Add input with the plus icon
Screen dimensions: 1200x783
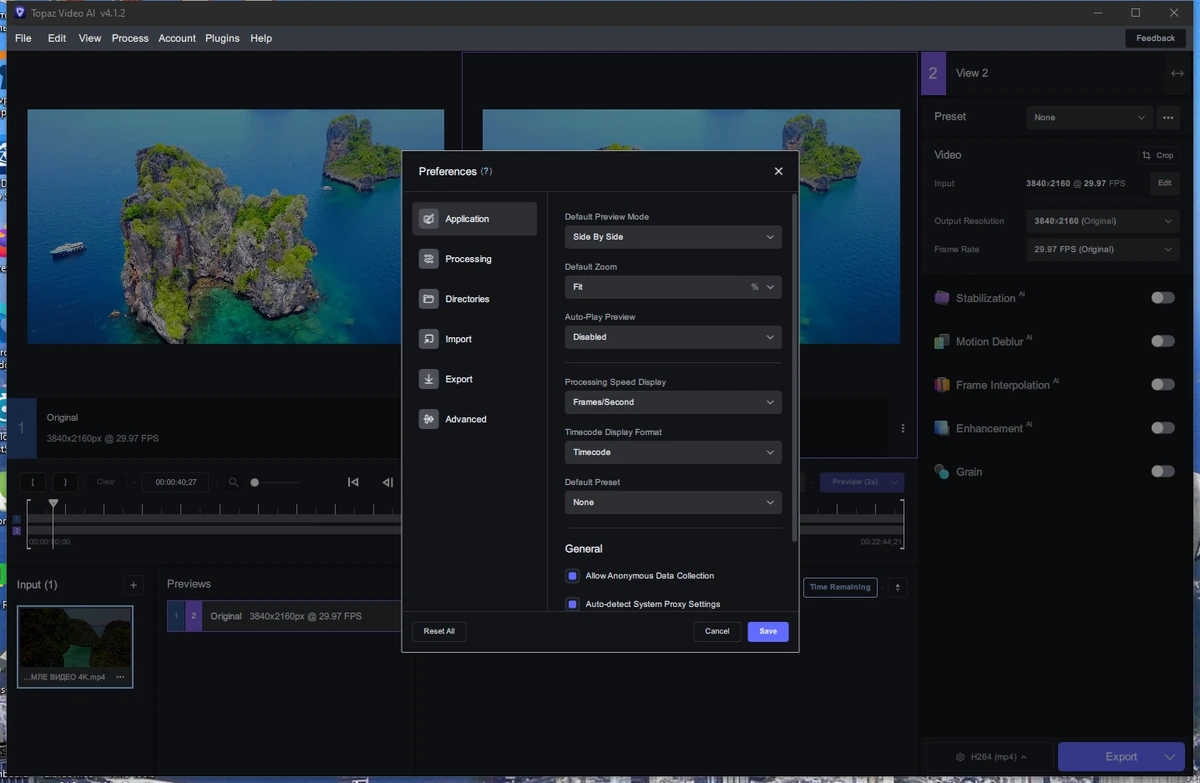[133, 585]
